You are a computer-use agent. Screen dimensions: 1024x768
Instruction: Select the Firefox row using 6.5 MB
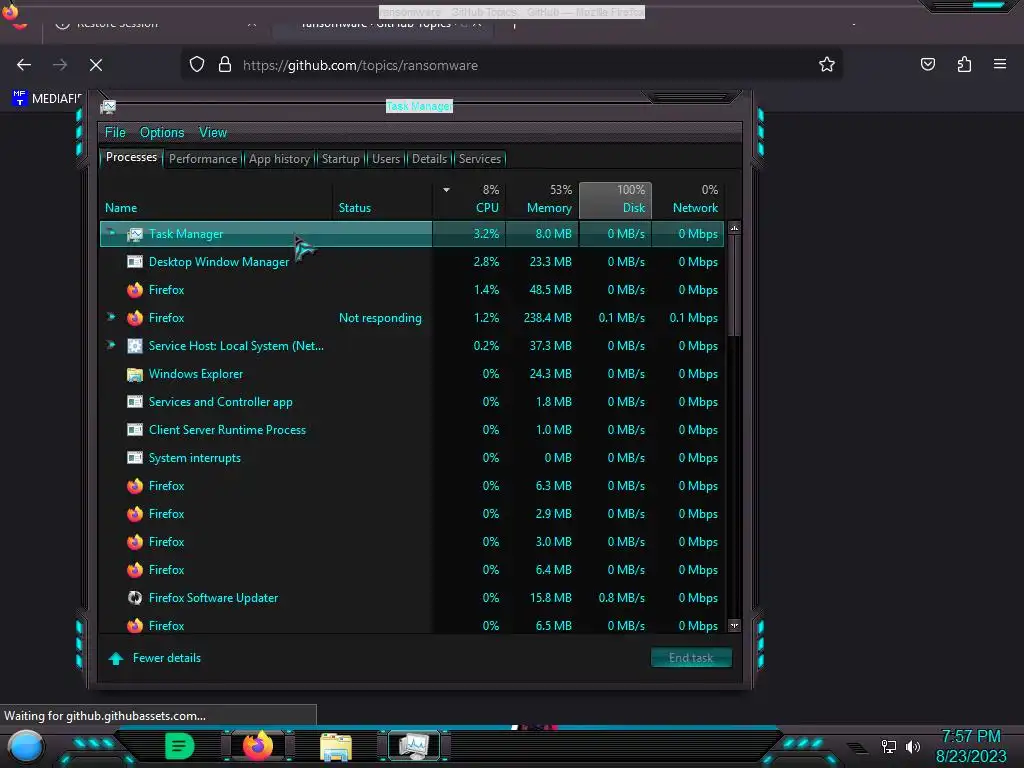pyautogui.click(x=412, y=624)
